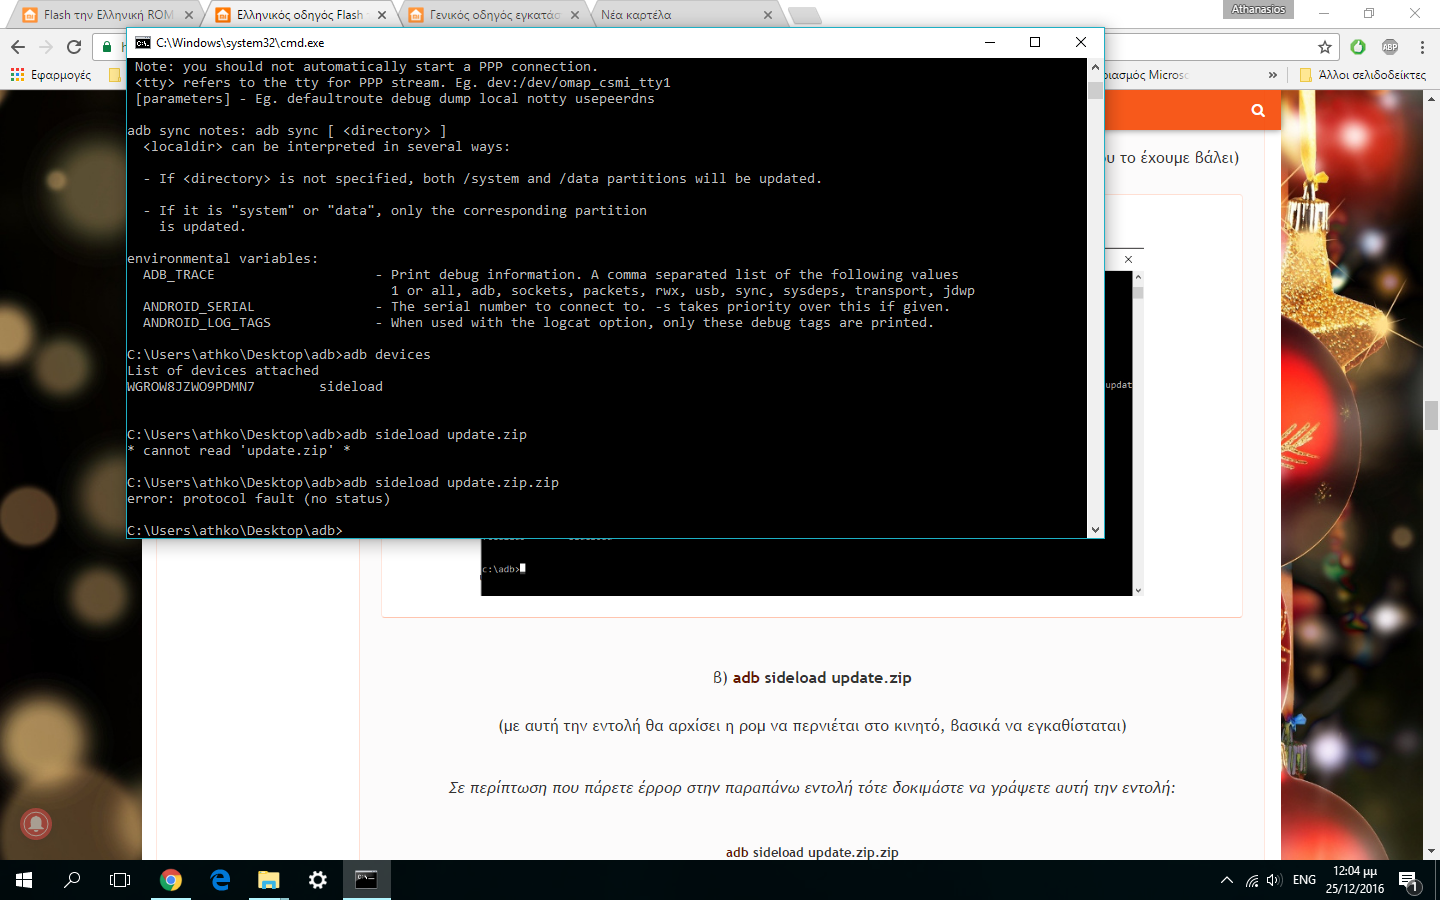Click the "adb devices" command line in cmd
Image resolution: width=1440 pixels, height=900 pixels.
(279, 355)
